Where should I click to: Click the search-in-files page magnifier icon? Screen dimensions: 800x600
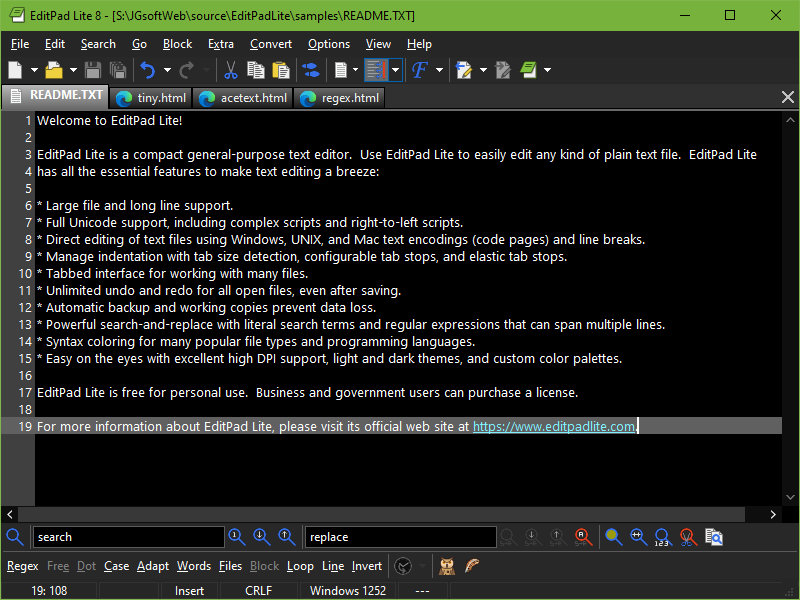click(x=714, y=537)
